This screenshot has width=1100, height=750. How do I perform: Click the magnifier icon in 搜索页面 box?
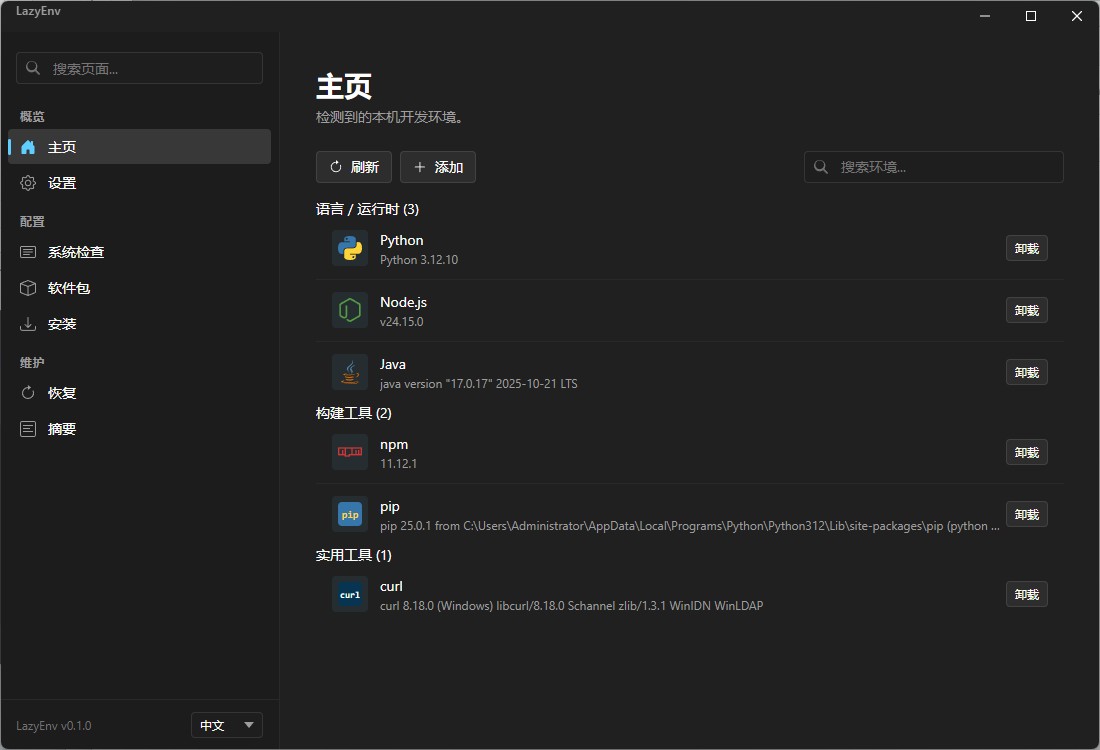point(33,68)
